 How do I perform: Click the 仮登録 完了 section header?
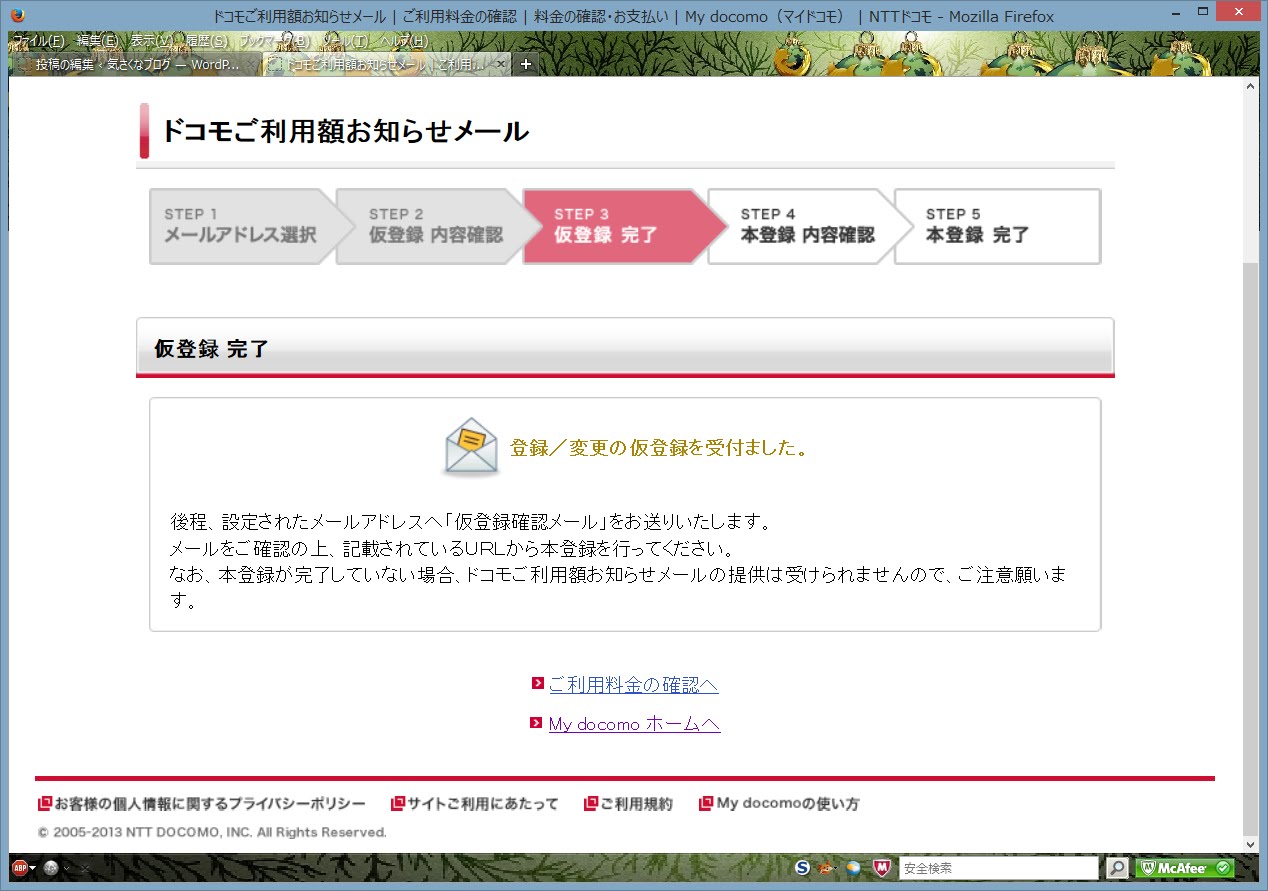click(x=625, y=347)
